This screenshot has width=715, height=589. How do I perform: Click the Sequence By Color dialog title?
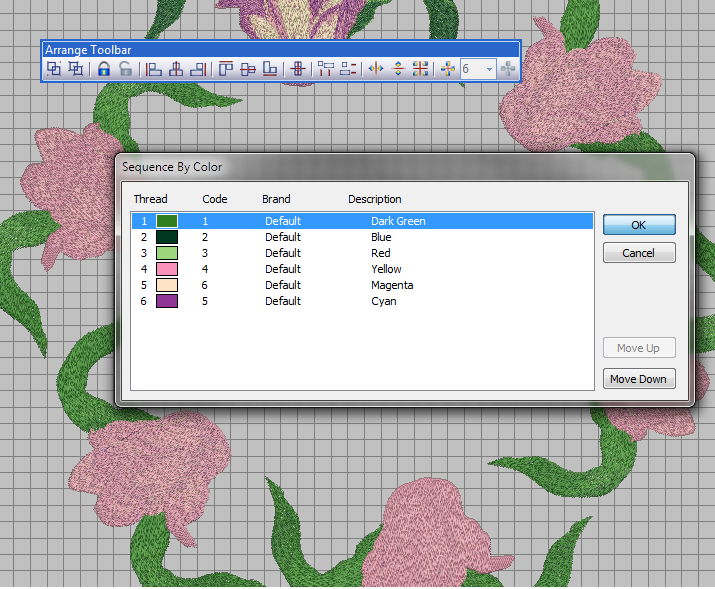(172, 167)
